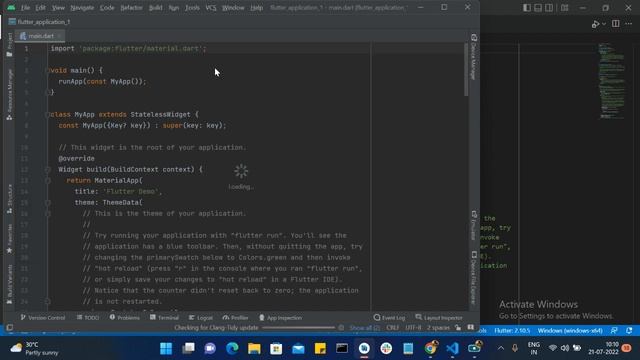This screenshot has height=360, width=640.
Task: Open Visual Studio Code from the taskbar
Action: coord(452,349)
